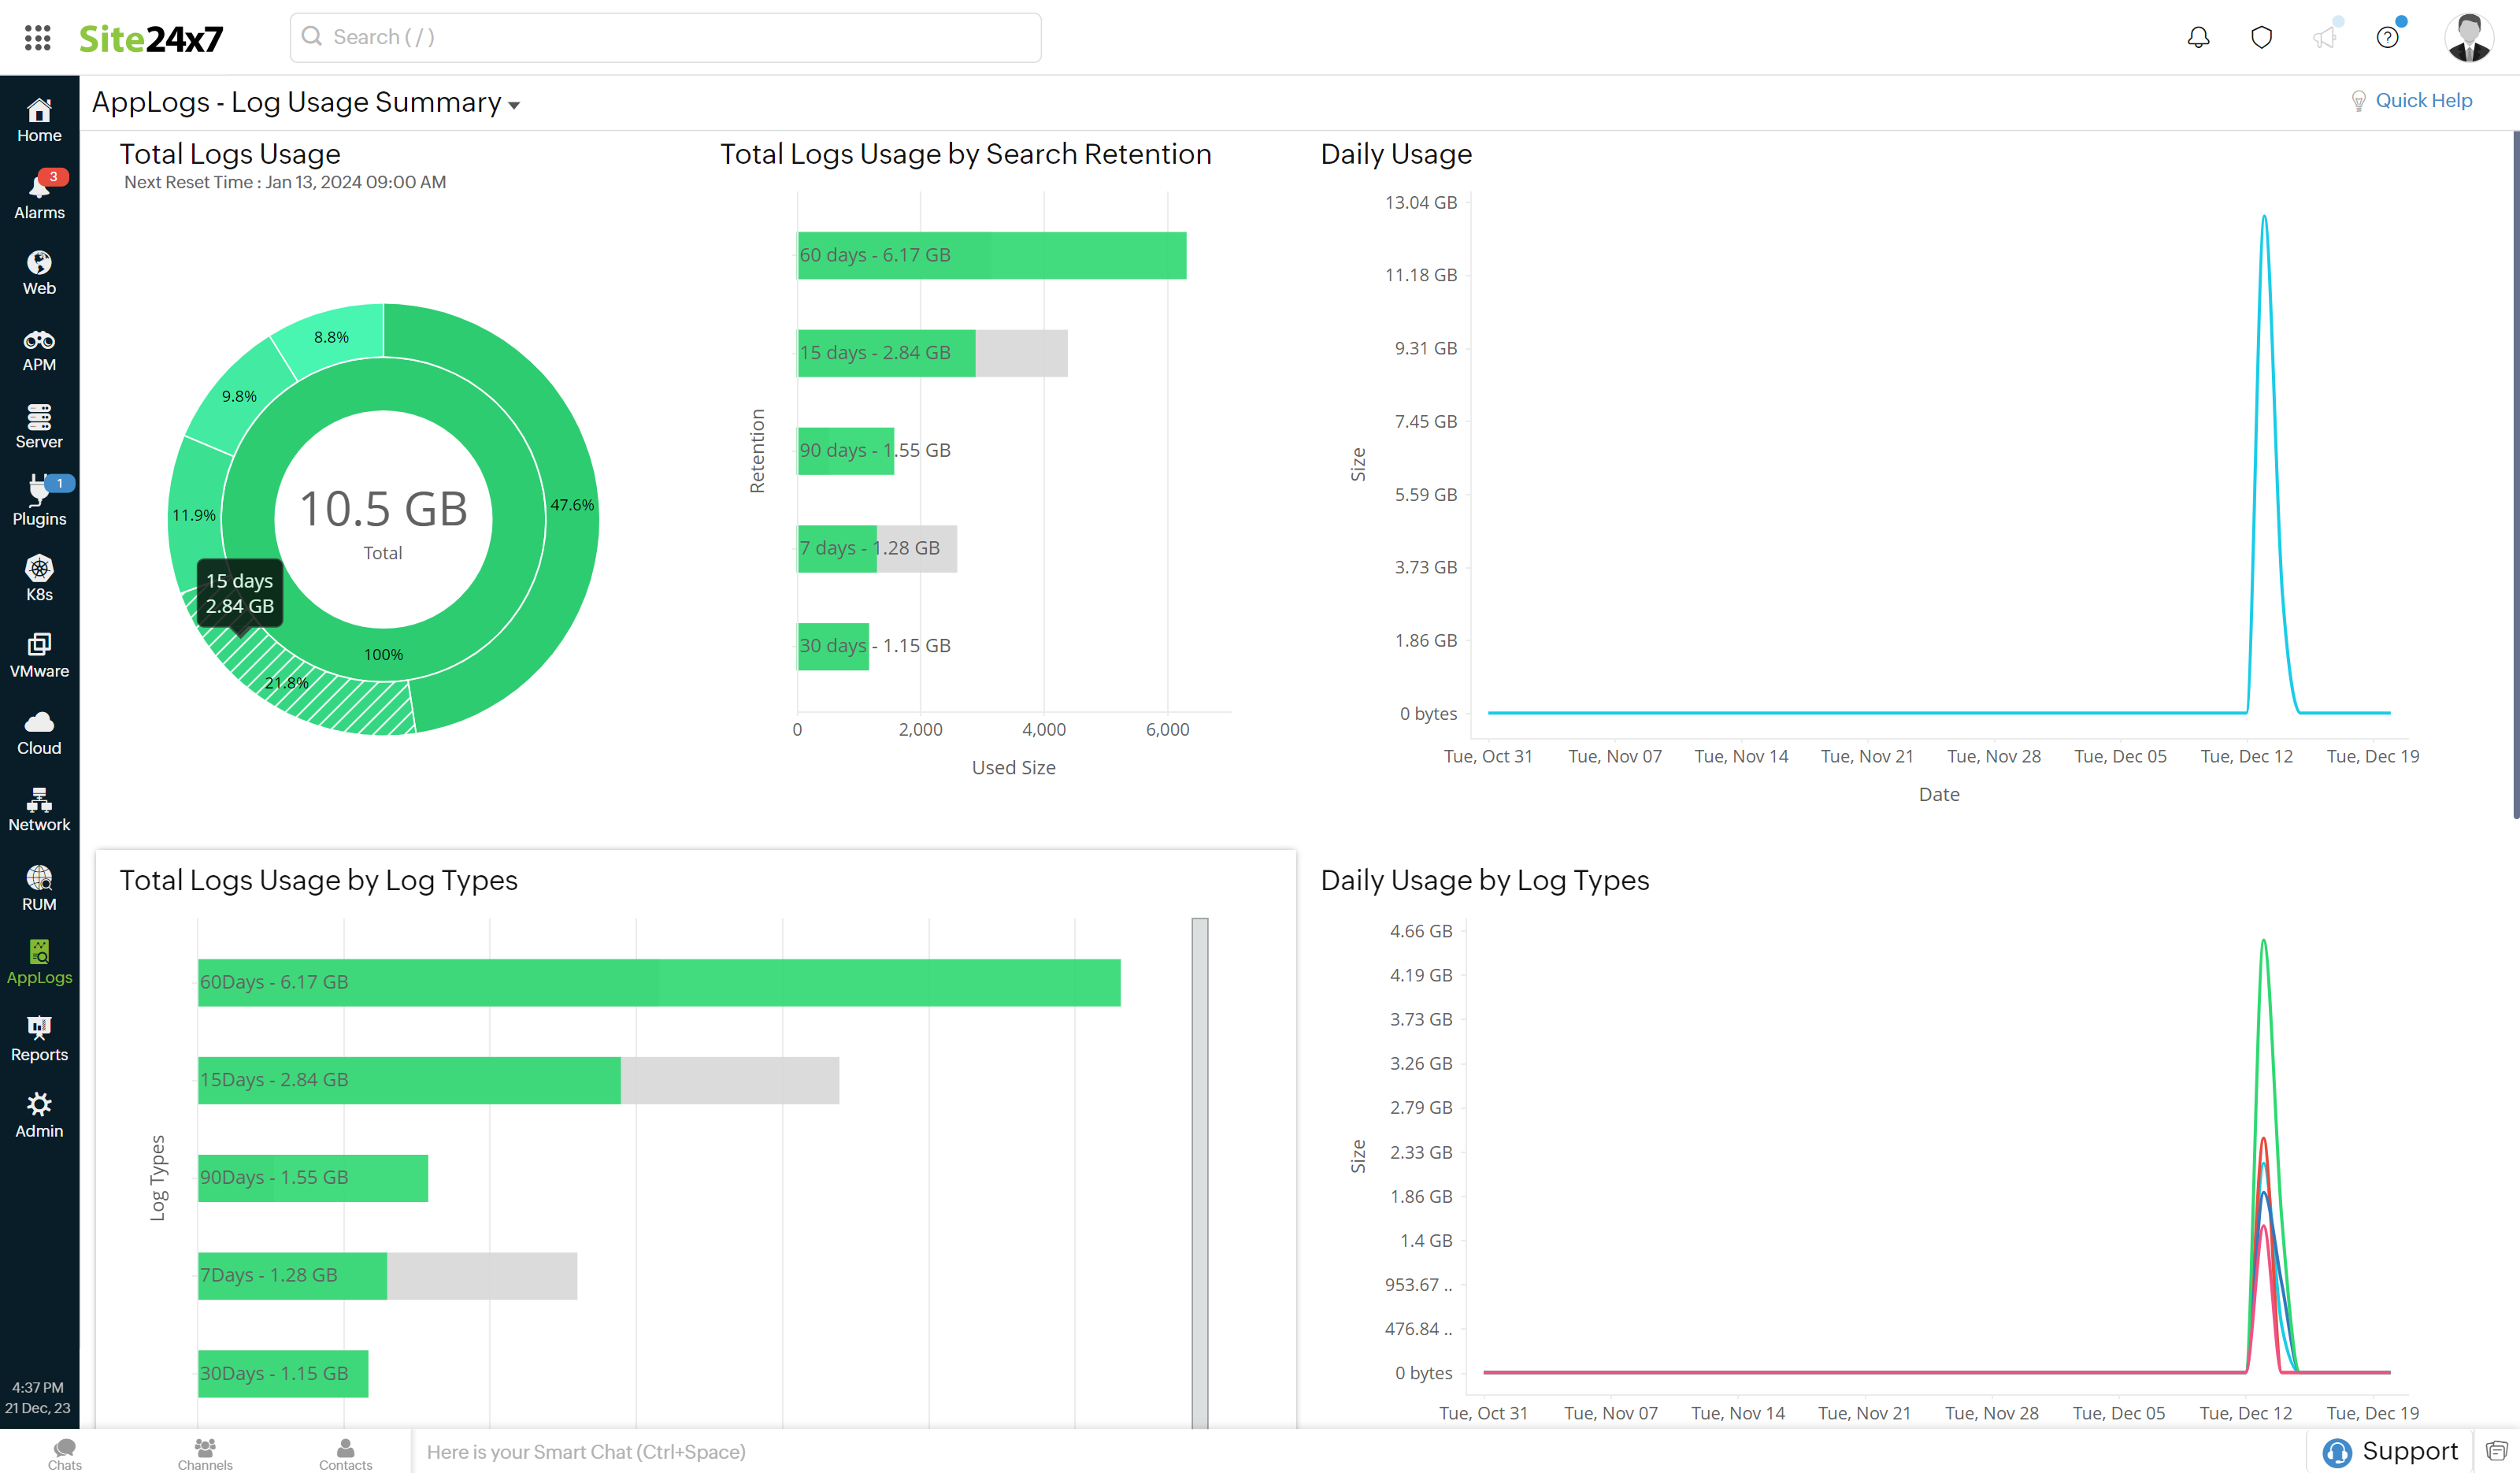Open the Chats panel

tap(64, 1450)
